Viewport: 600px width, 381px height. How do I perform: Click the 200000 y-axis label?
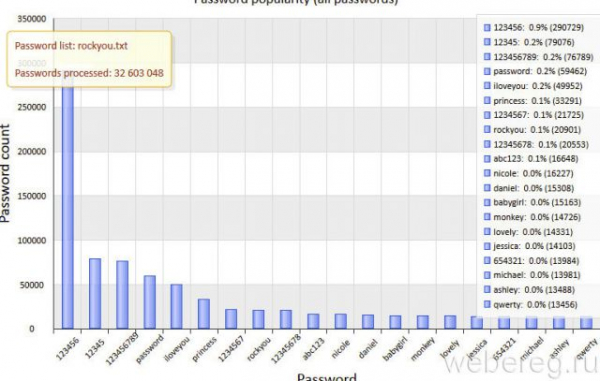tap(32, 151)
